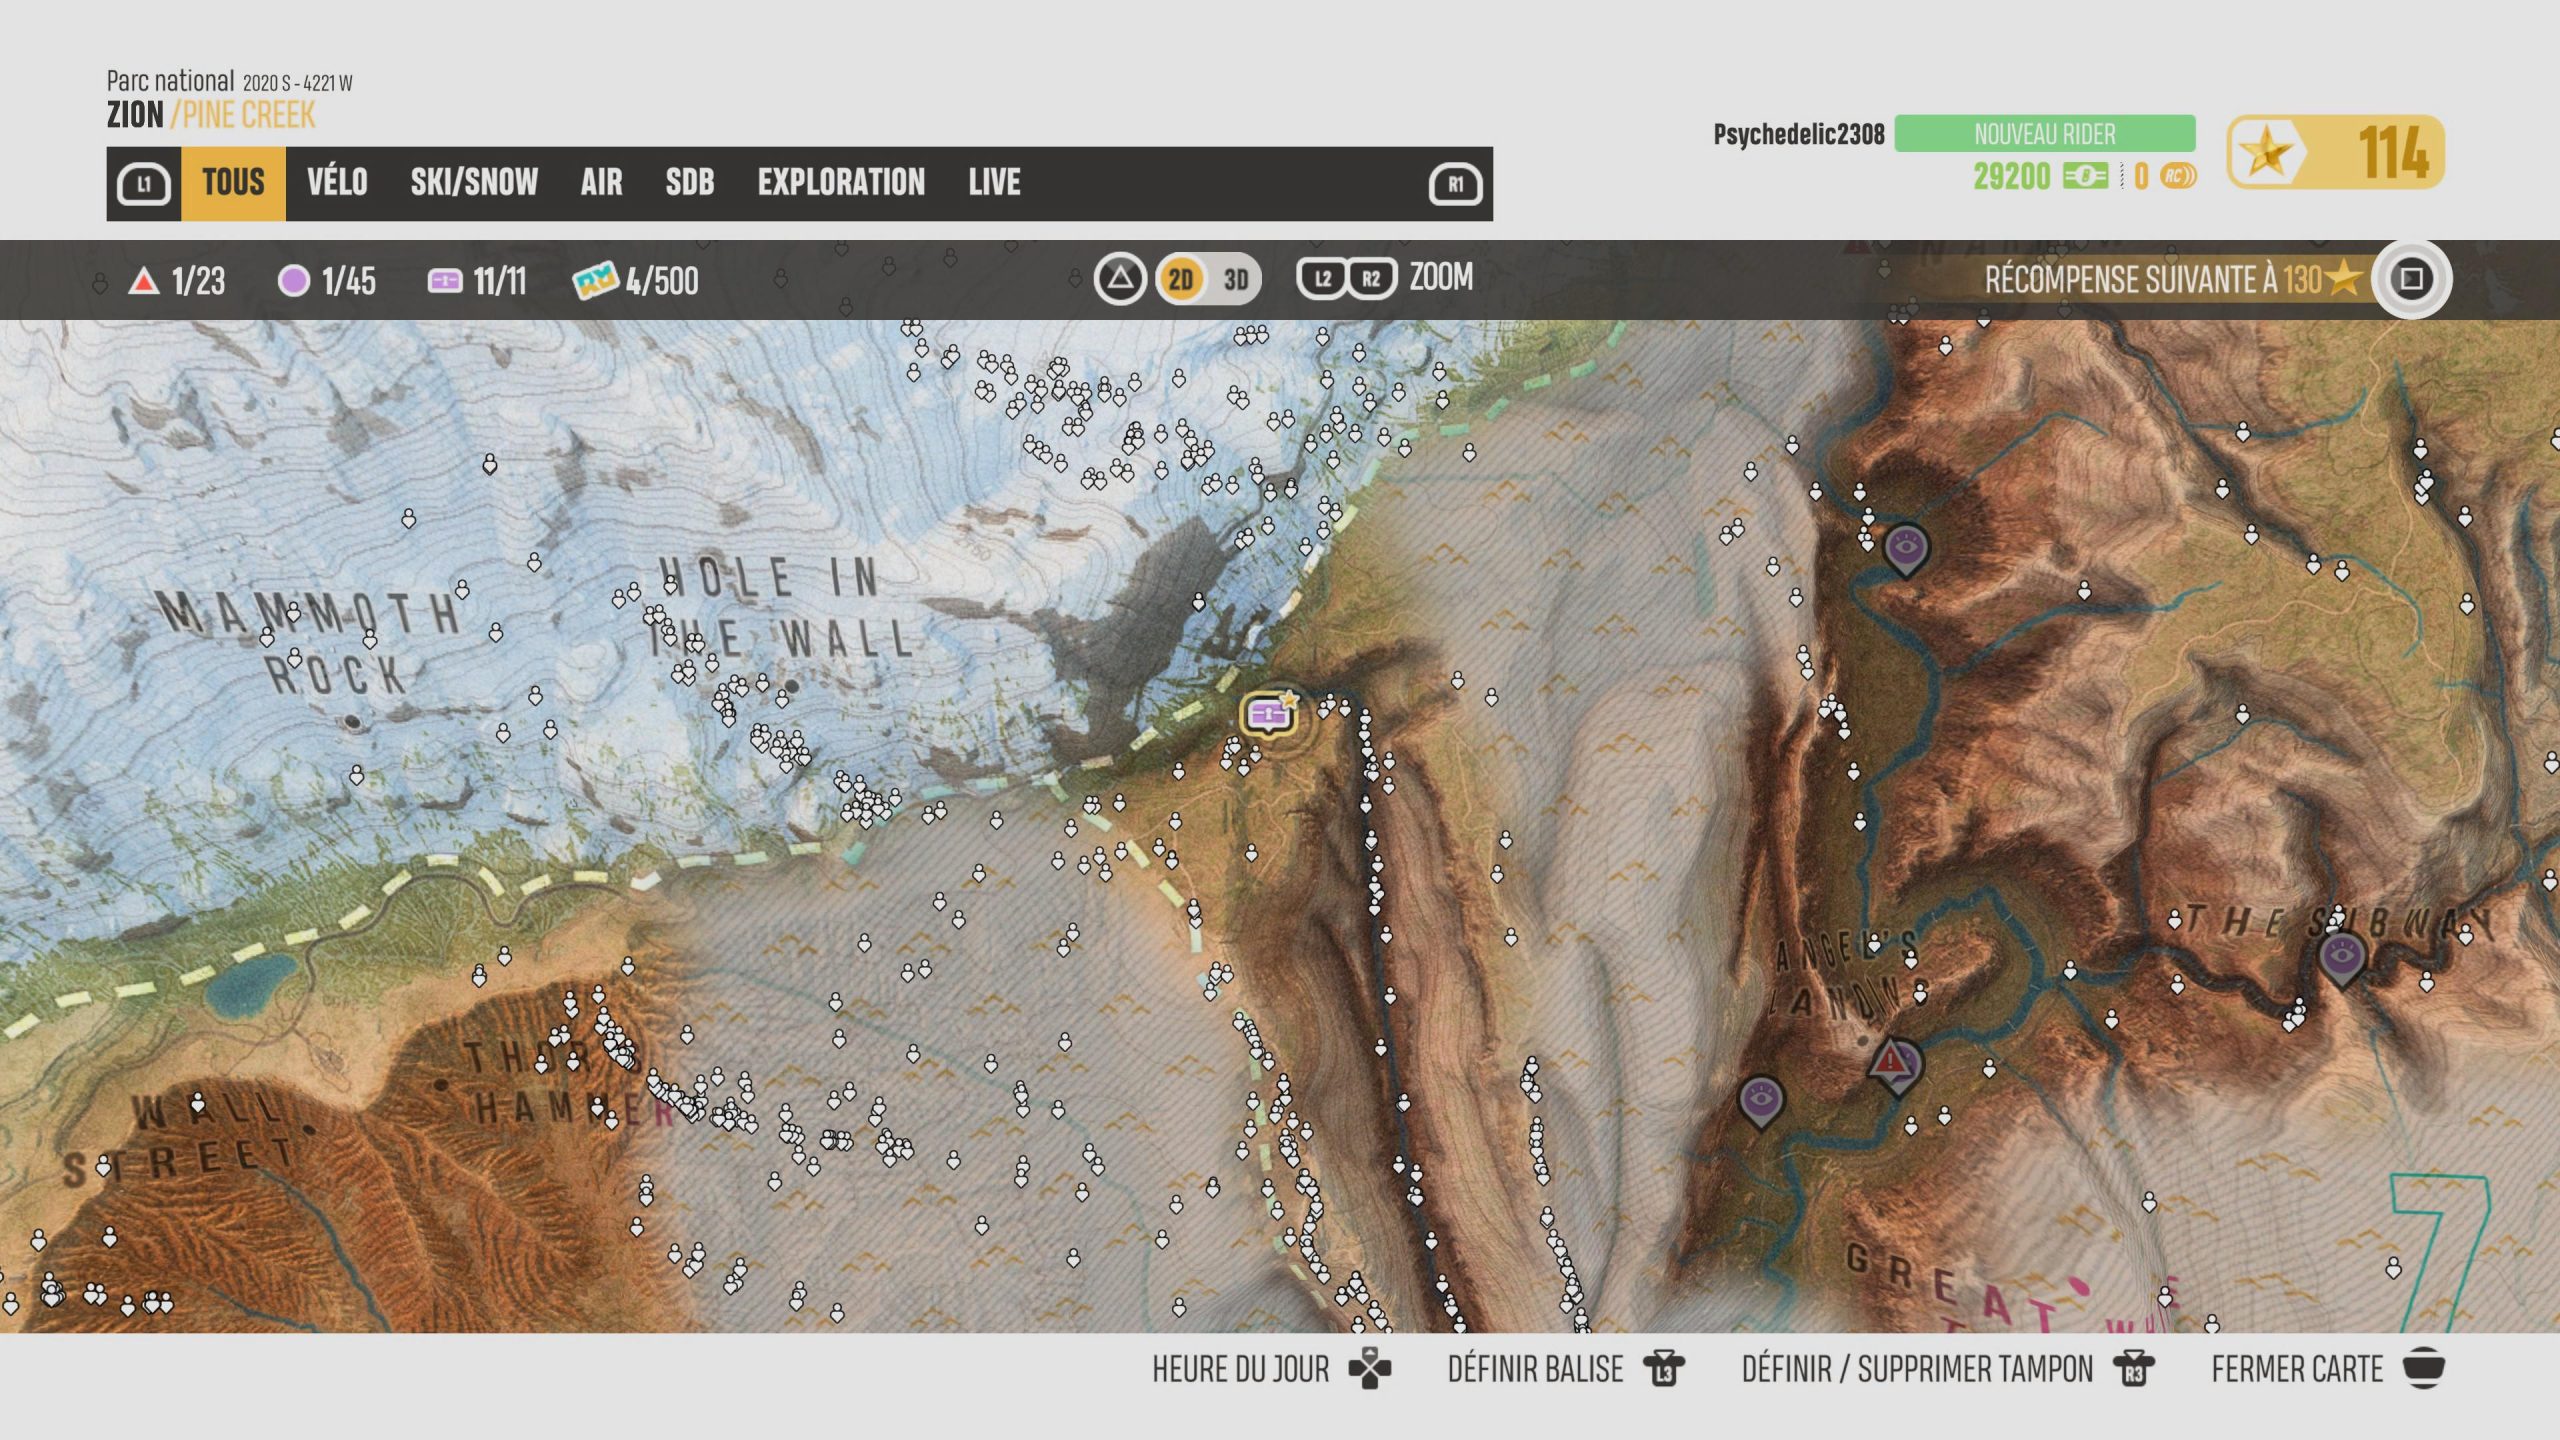The width and height of the screenshot is (2560, 1440).
Task: Click the ANGEL'S LANDING map label
Action: click(1847, 972)
